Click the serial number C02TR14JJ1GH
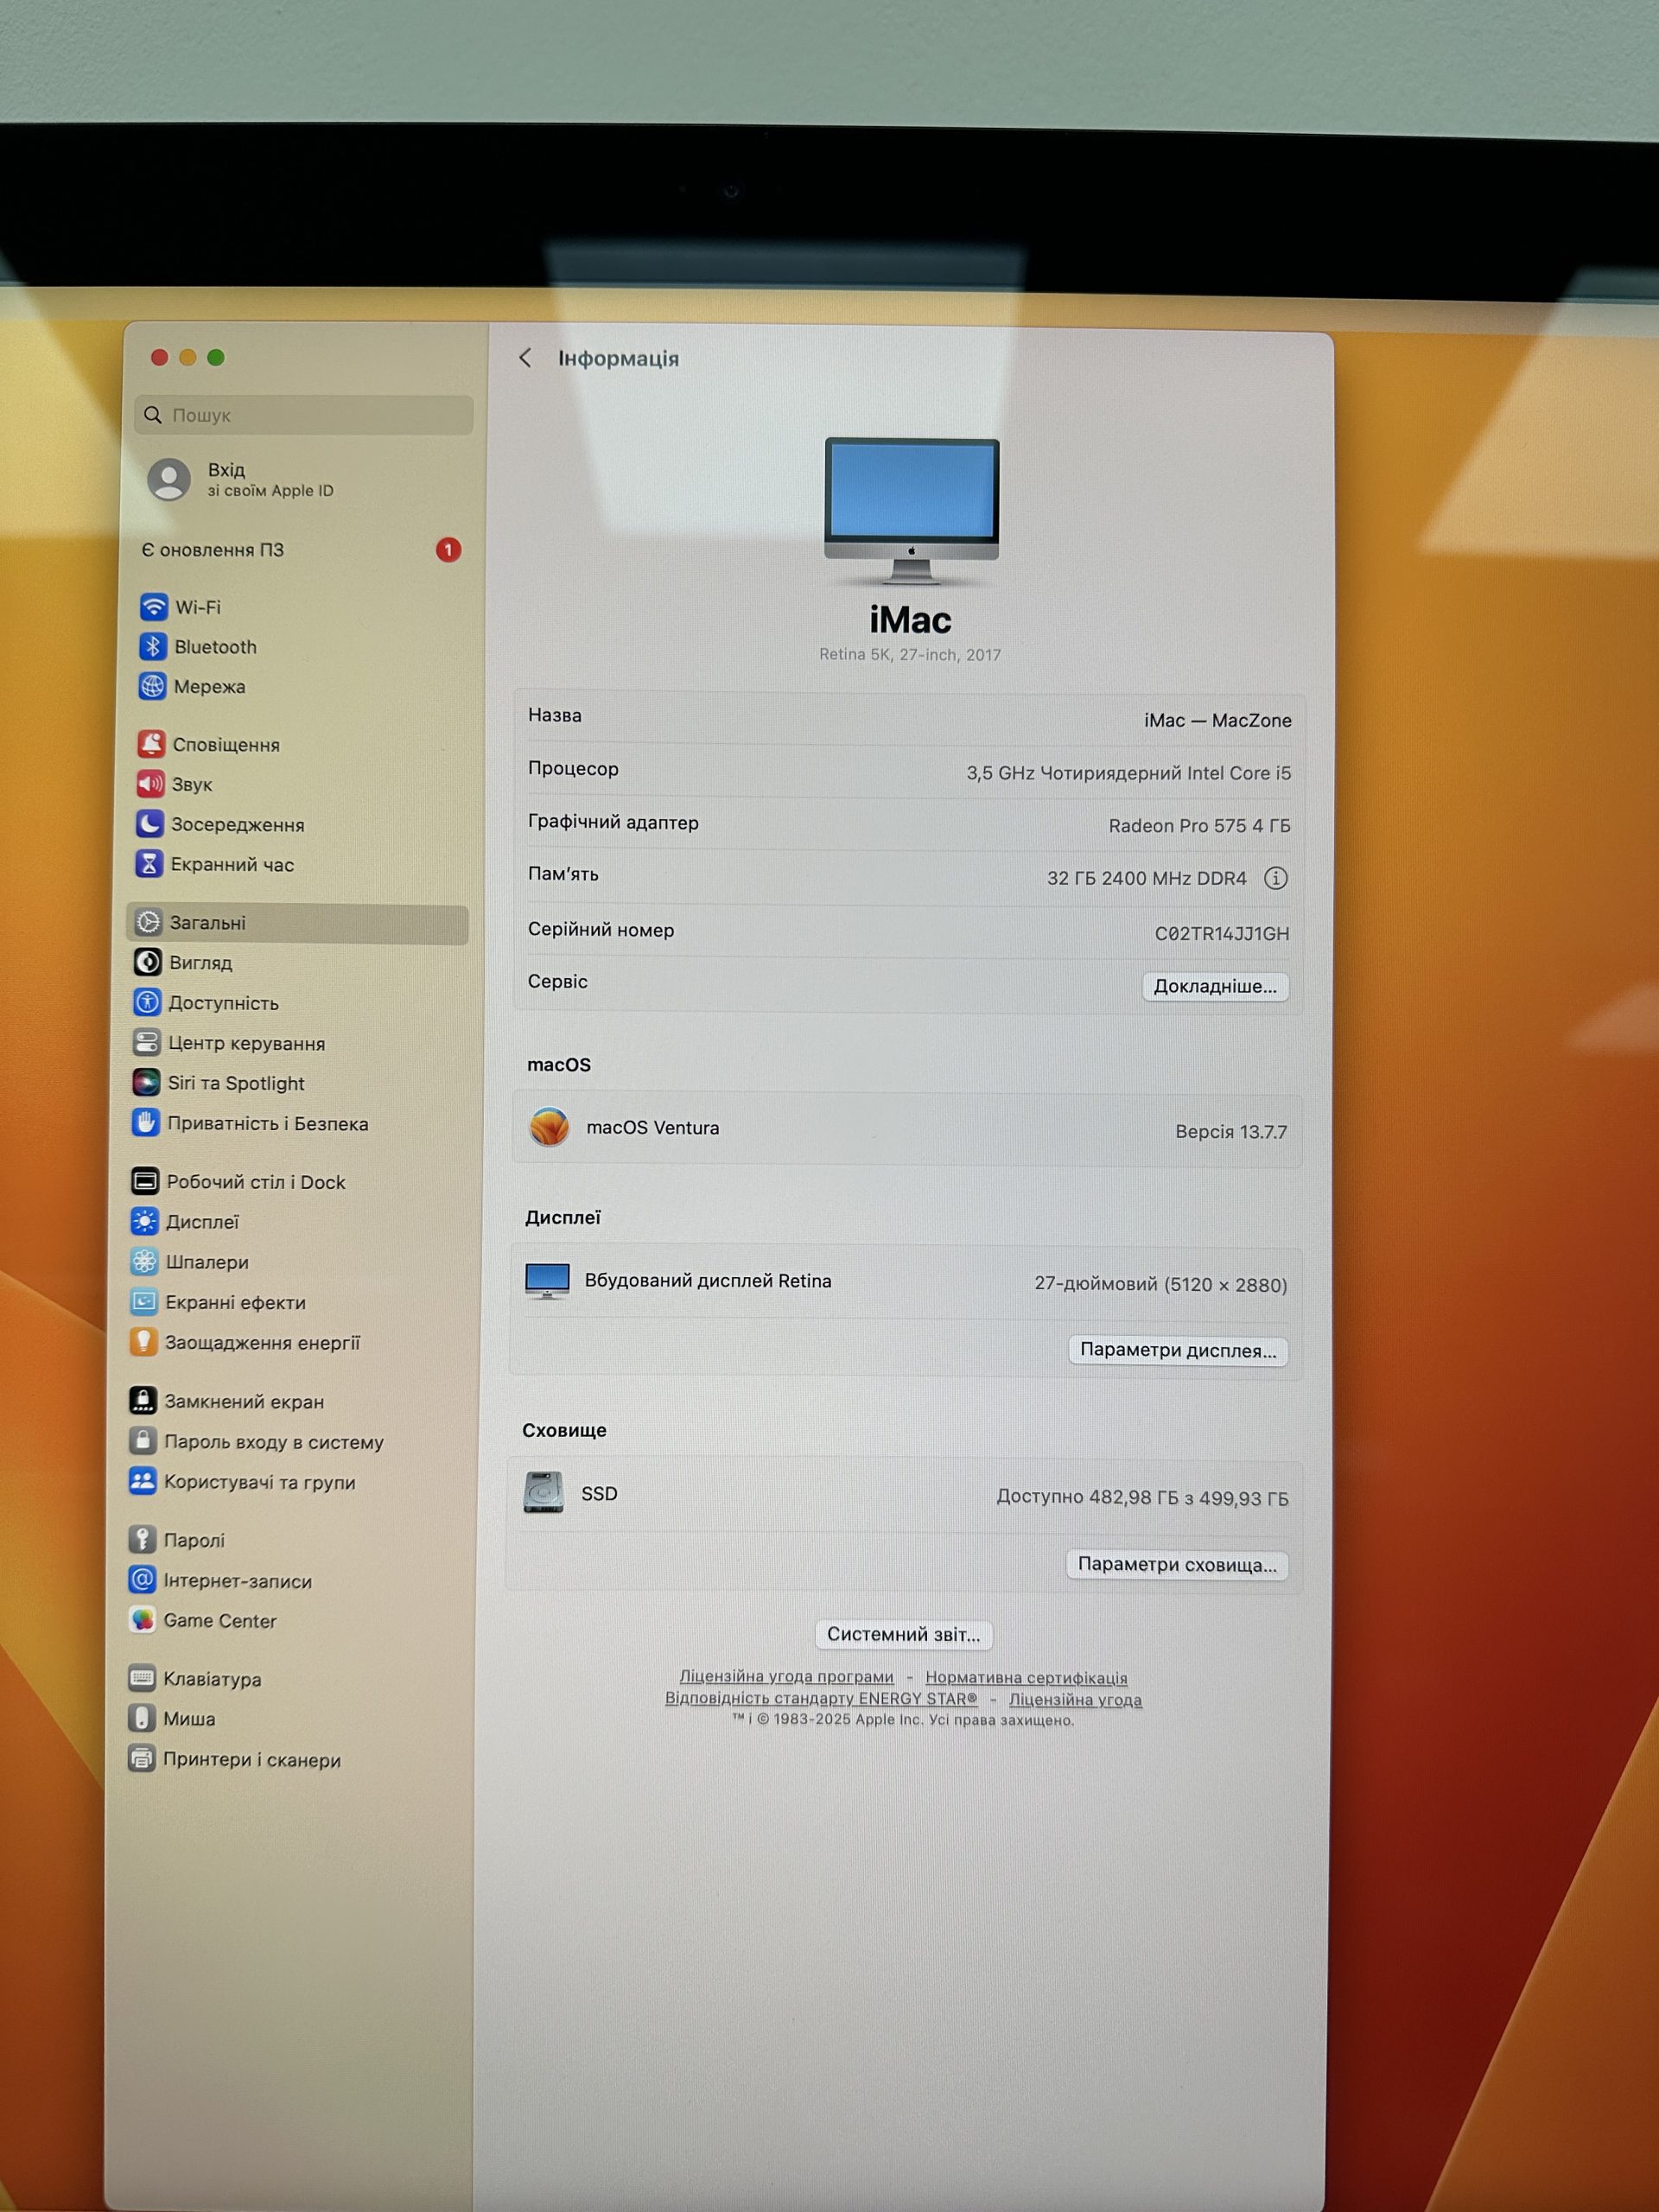 [1222, 933]
